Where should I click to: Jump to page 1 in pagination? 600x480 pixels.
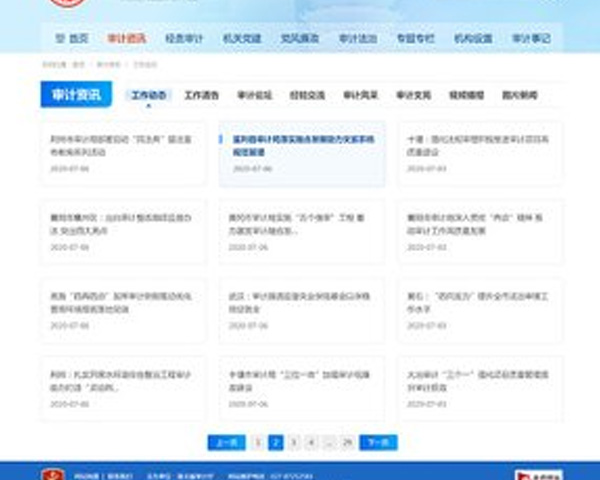[258, 442]
